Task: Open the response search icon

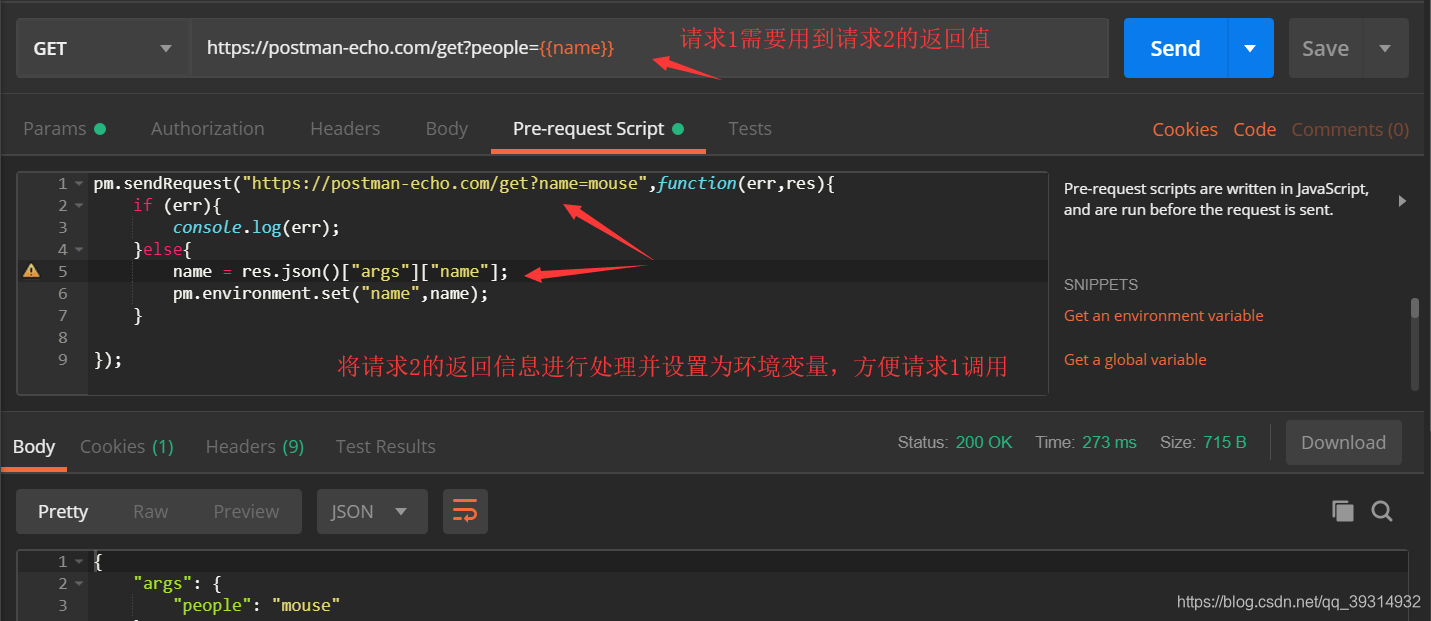Action: click(1382, 511)
